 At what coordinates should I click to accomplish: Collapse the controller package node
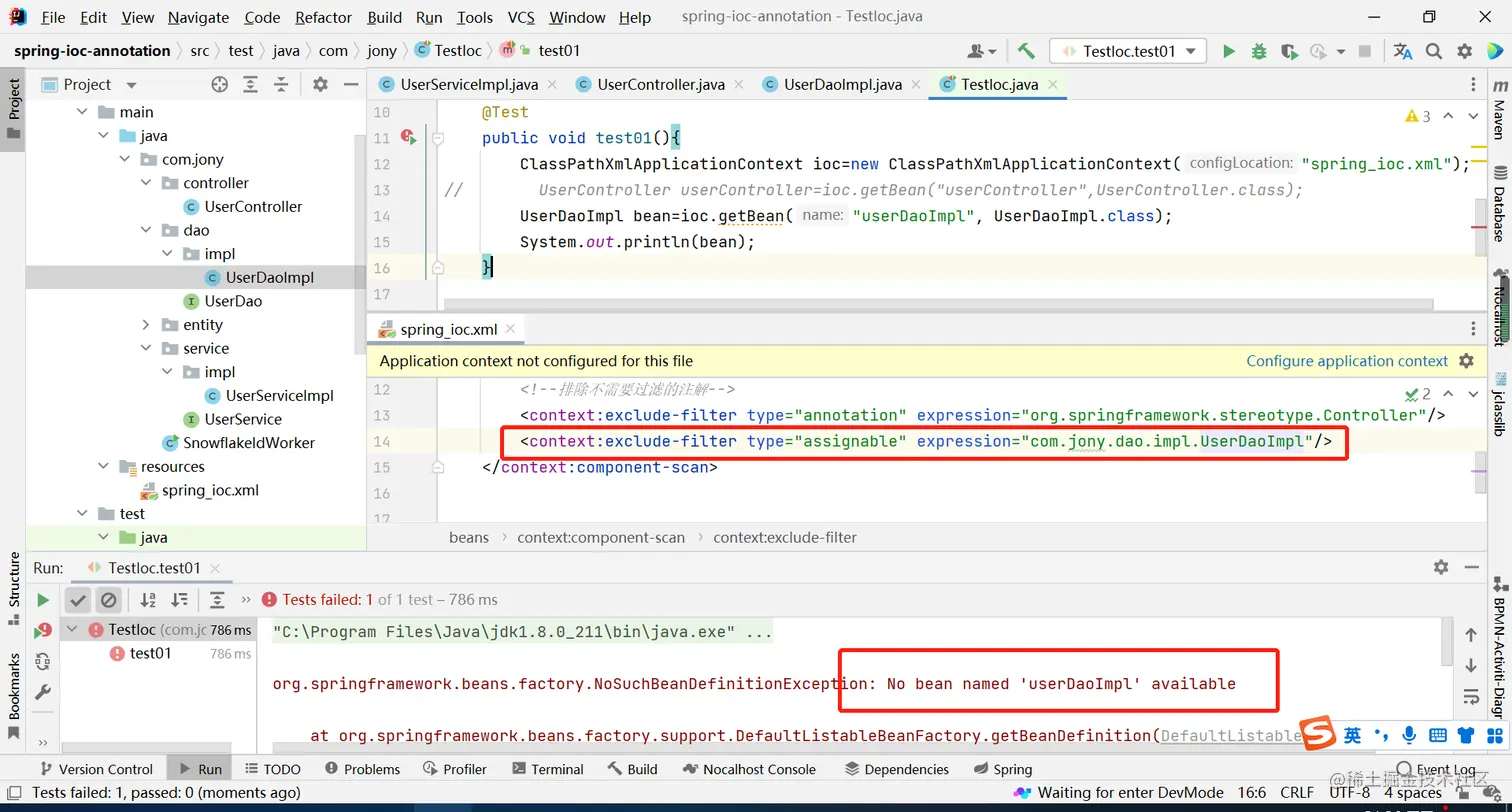click(145, 183)
